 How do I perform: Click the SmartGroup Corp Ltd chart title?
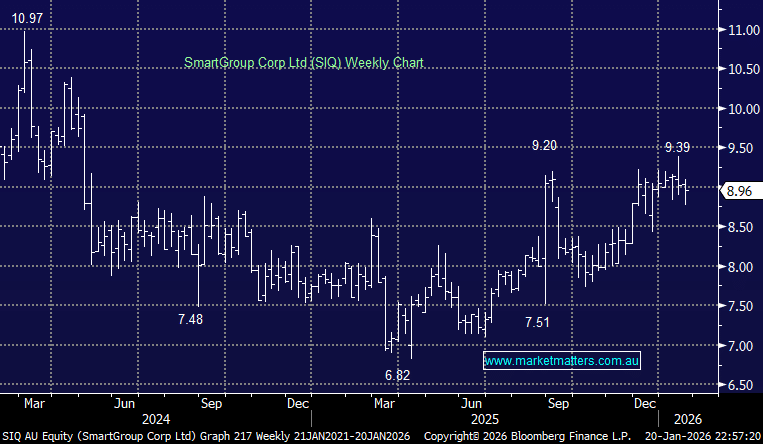[x=304, y=63]
